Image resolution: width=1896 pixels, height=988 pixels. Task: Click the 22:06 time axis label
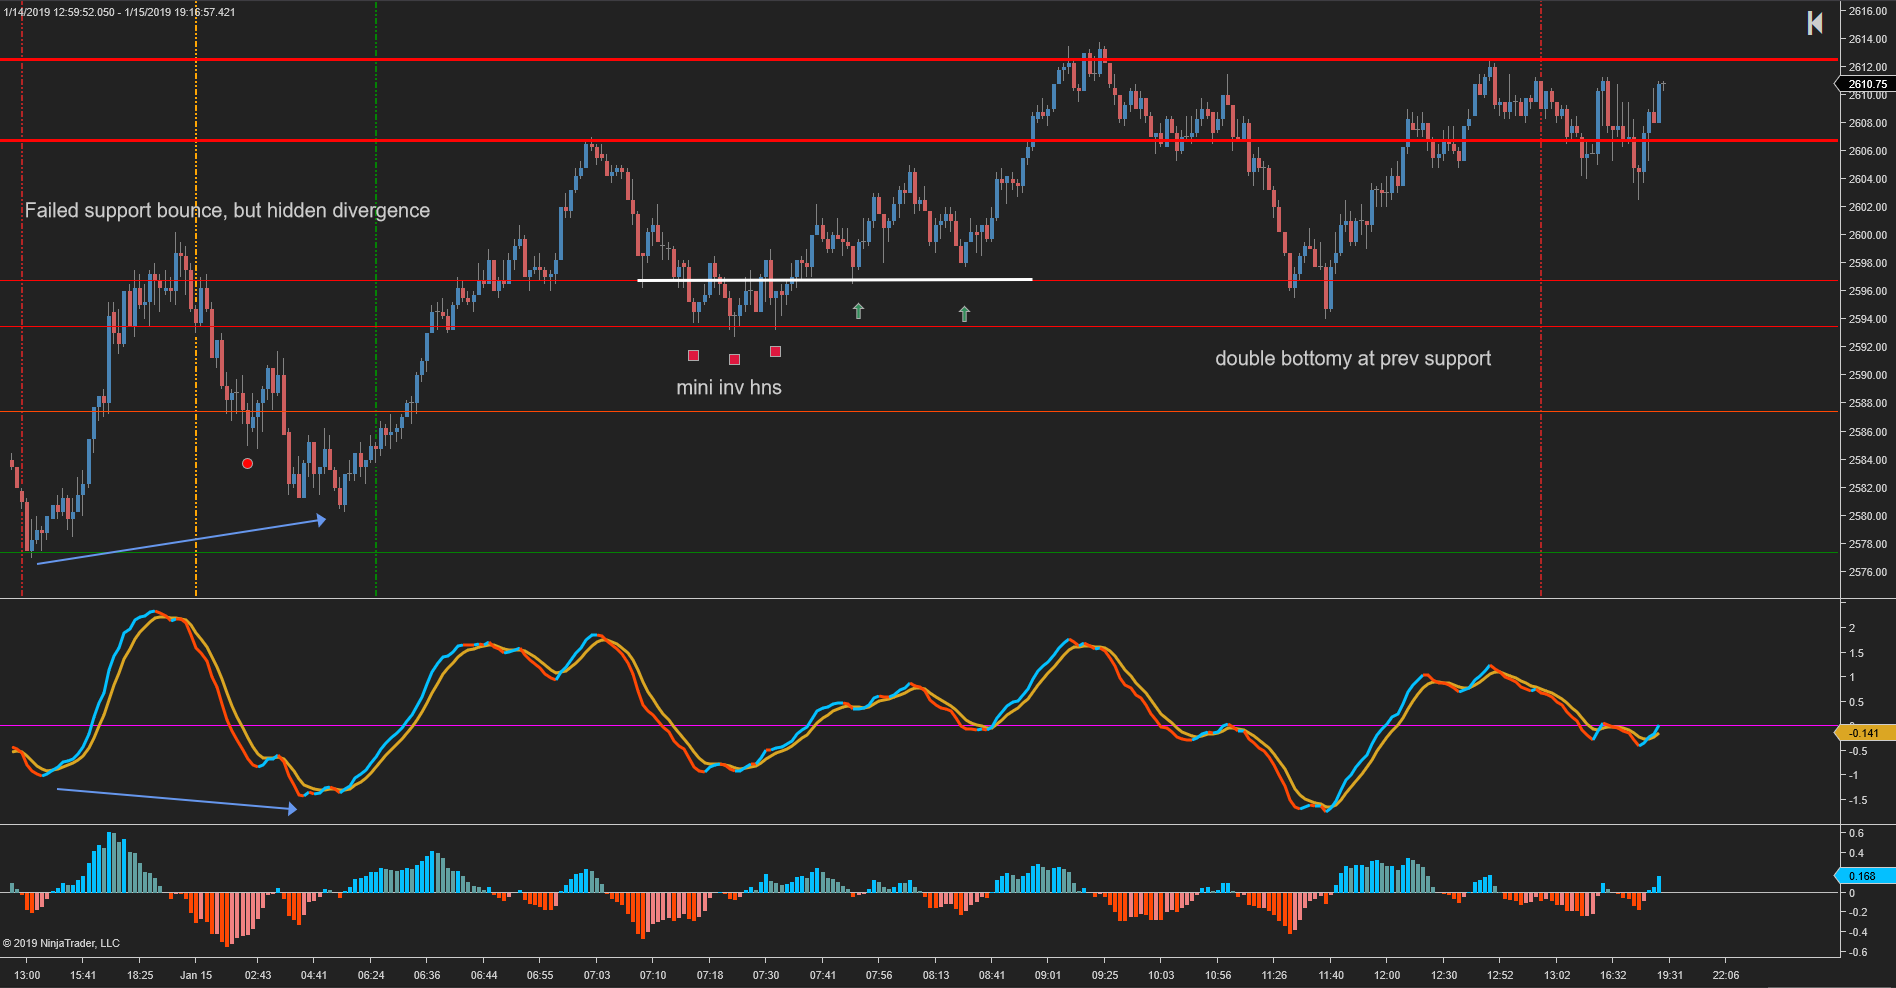(1726, 975)
